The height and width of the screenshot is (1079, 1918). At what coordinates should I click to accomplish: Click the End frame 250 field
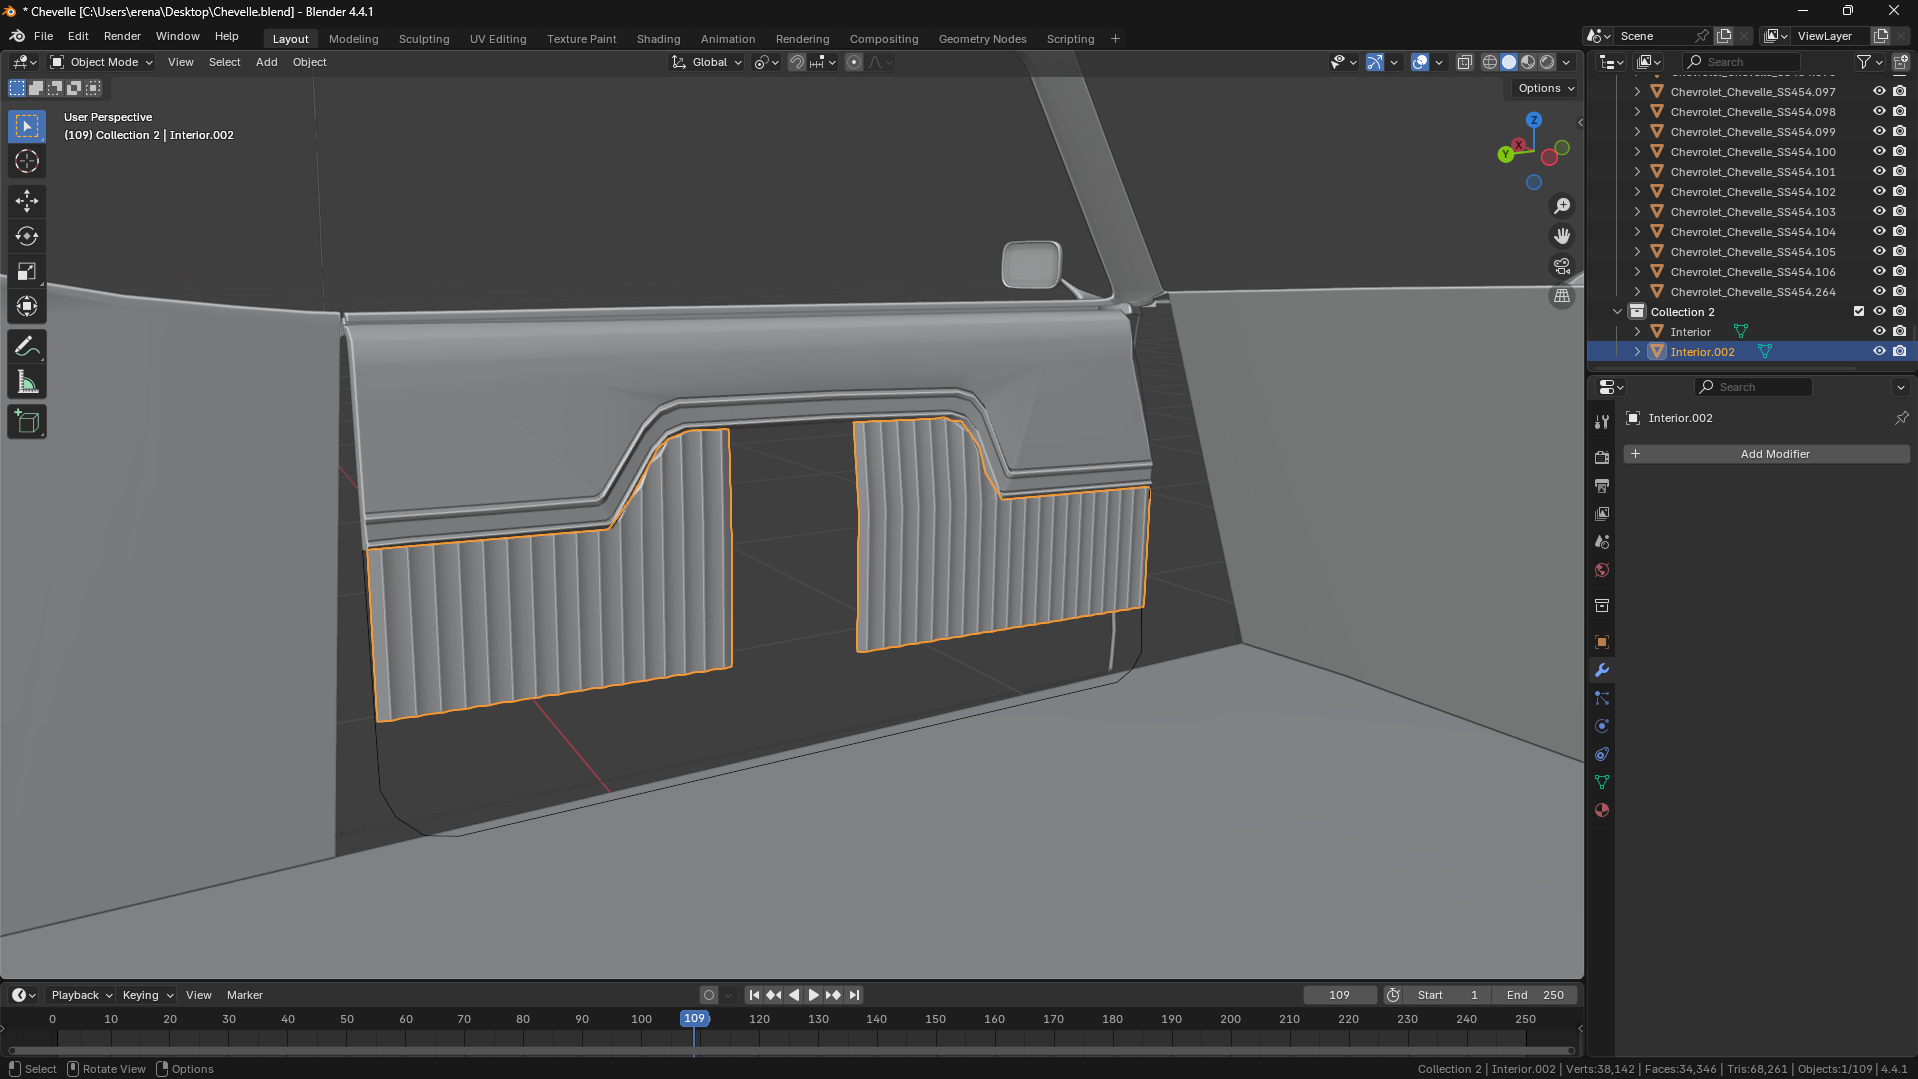pos(1535,995)
